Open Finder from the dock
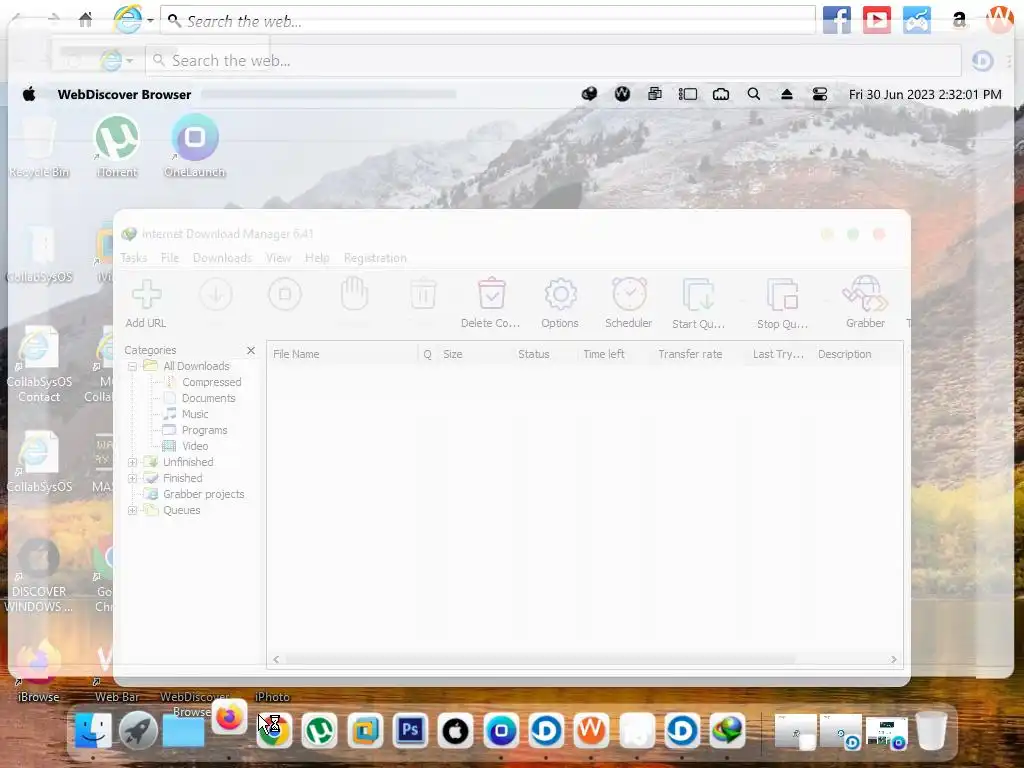This screenshot has height=768, width=1024. pos(93,731)
